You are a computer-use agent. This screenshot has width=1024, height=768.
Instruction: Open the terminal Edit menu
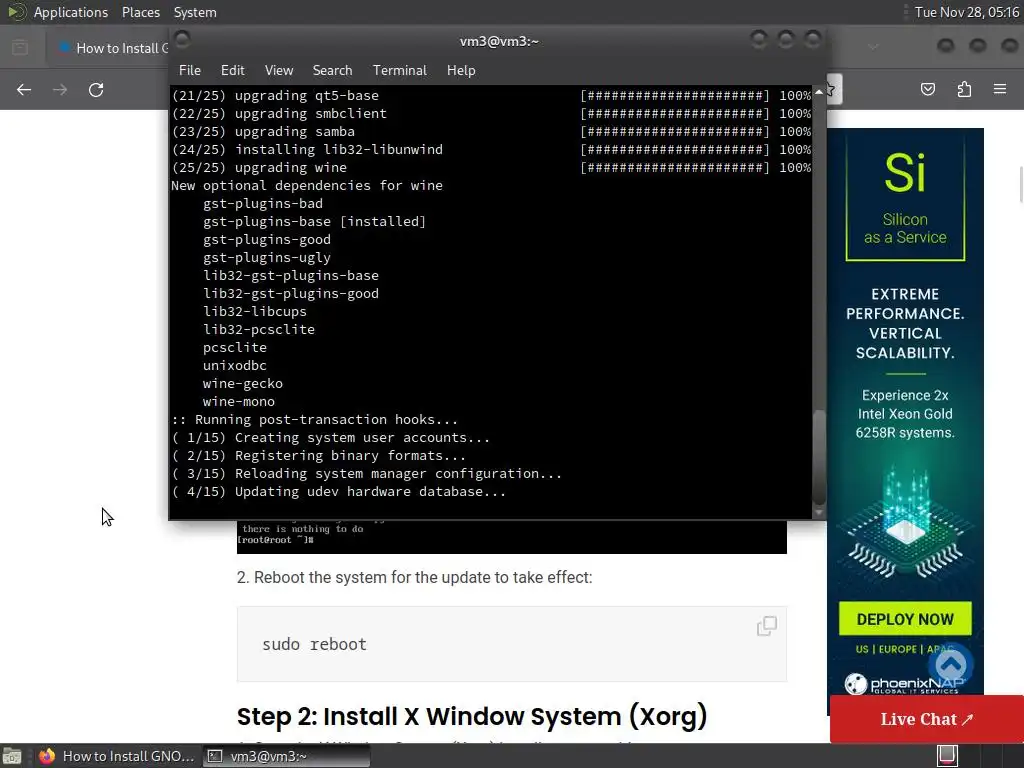click(x=232, y=70)
